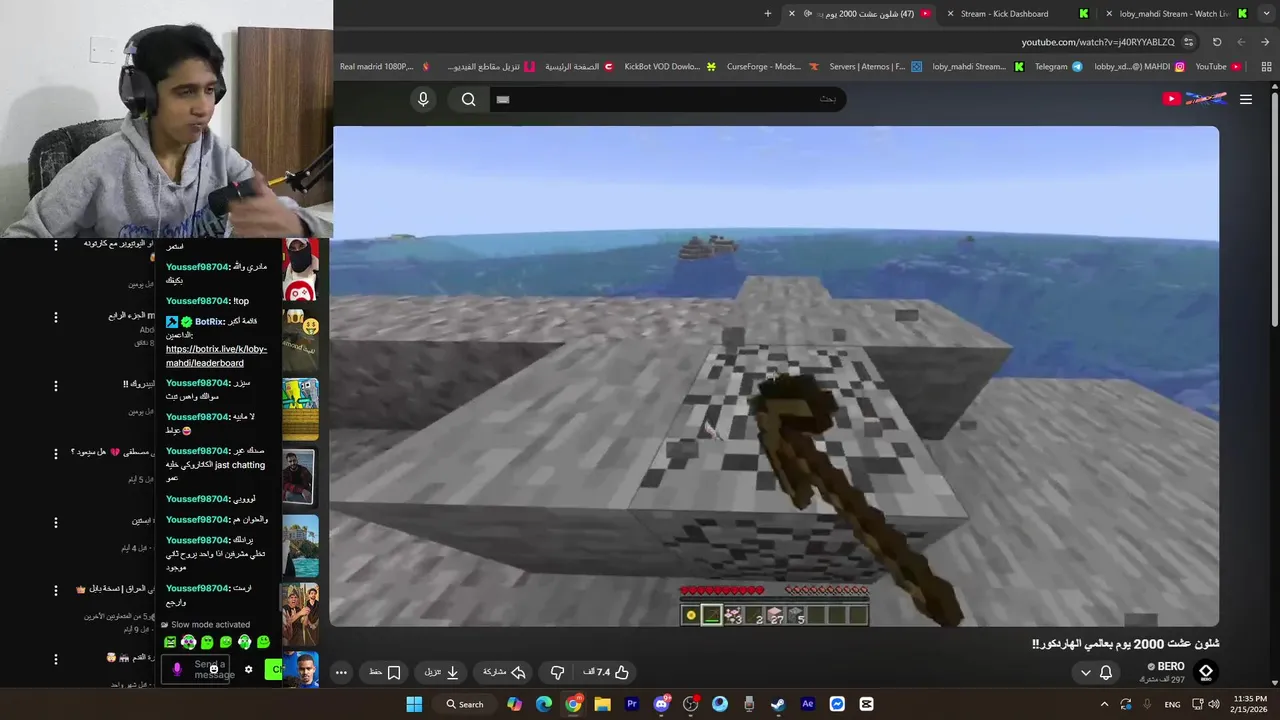Open Adobe After Effects from taskbar

(808, 704)
